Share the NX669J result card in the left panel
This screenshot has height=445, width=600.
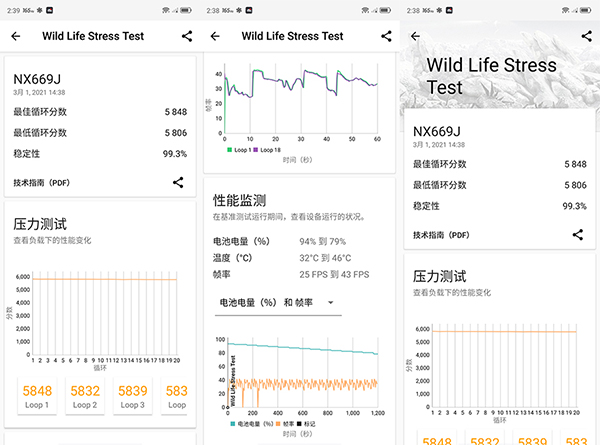(x=178, y=182)
